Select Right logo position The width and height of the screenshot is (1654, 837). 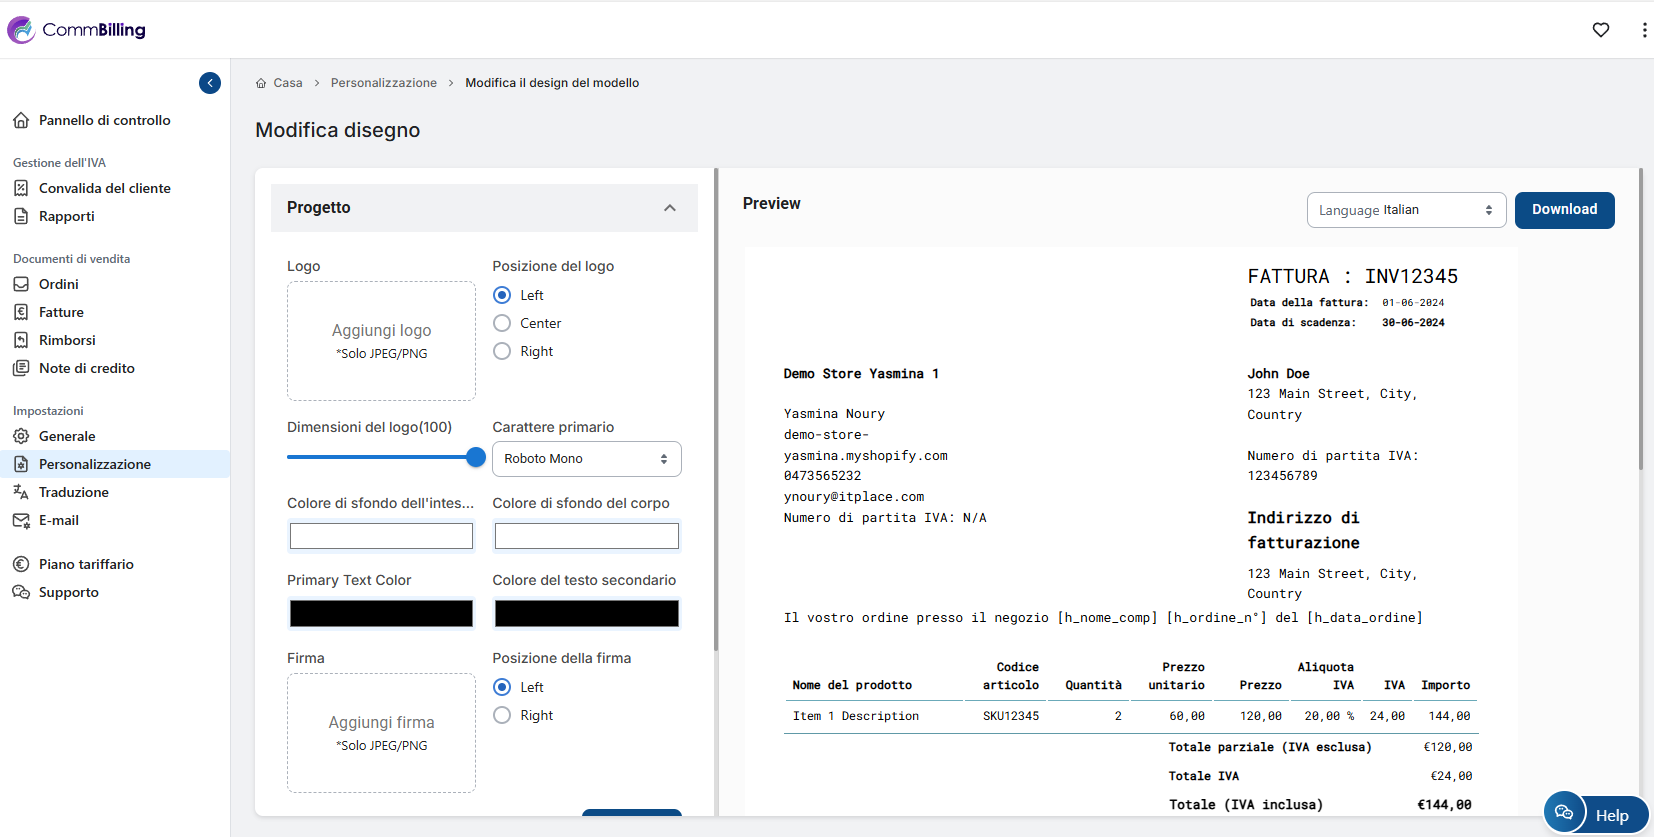click(x=502, y=351)
